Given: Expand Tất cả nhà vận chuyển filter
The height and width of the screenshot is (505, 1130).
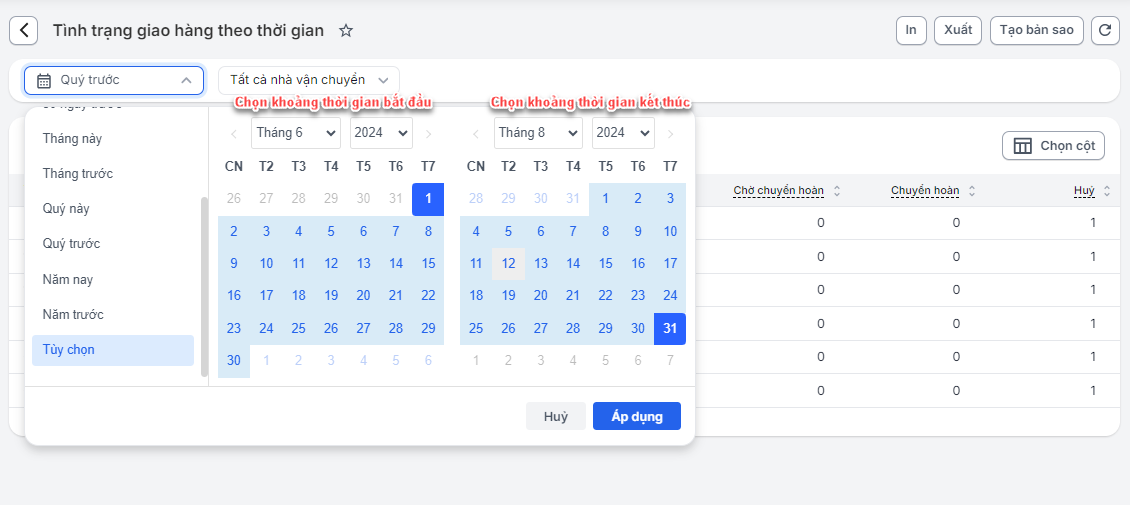Looking at the screenshot, I should click(x=309, y=80).
